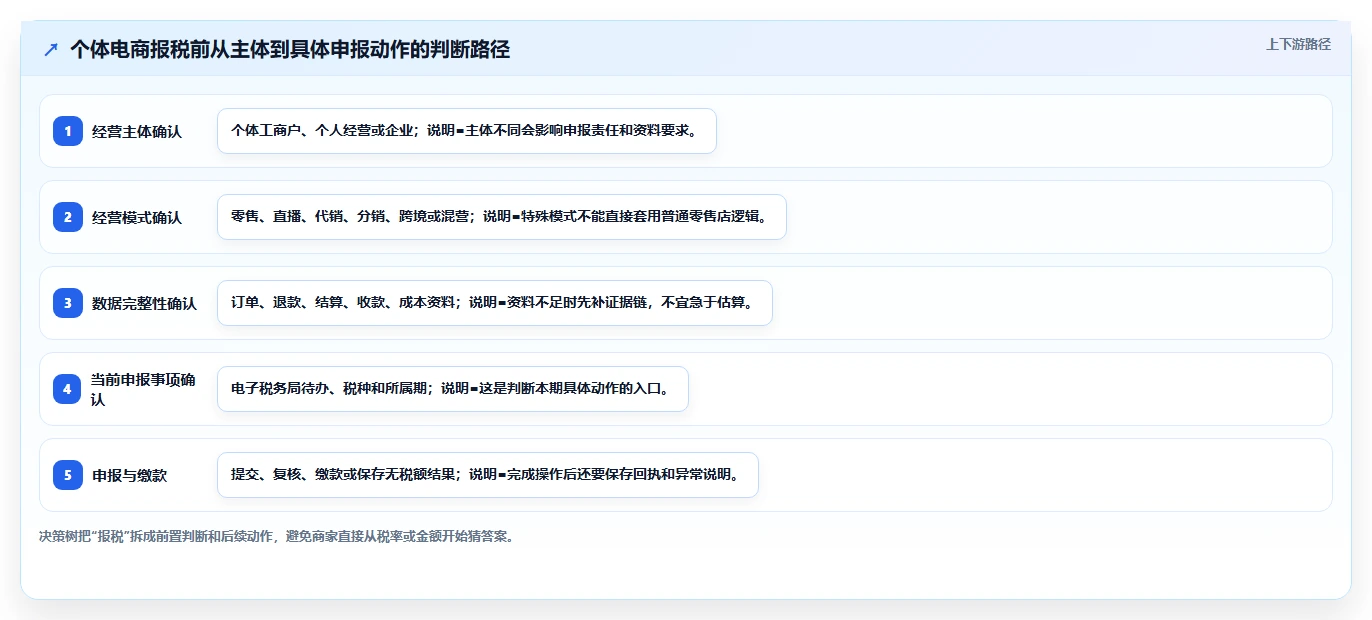The image size is (1372, 620).
Task: Select the 数据完整性确认 step label
Action: 144,303
